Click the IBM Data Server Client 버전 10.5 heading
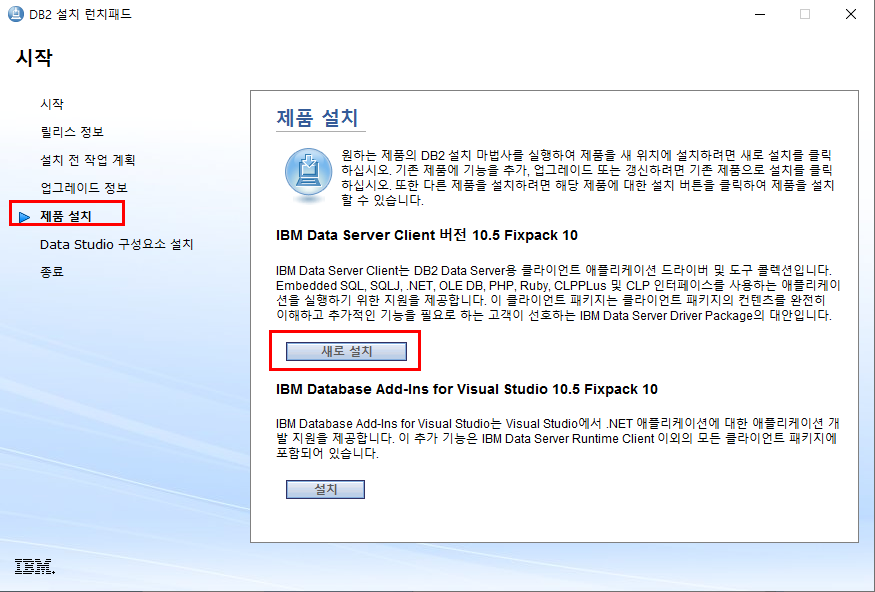 point(427,235)
